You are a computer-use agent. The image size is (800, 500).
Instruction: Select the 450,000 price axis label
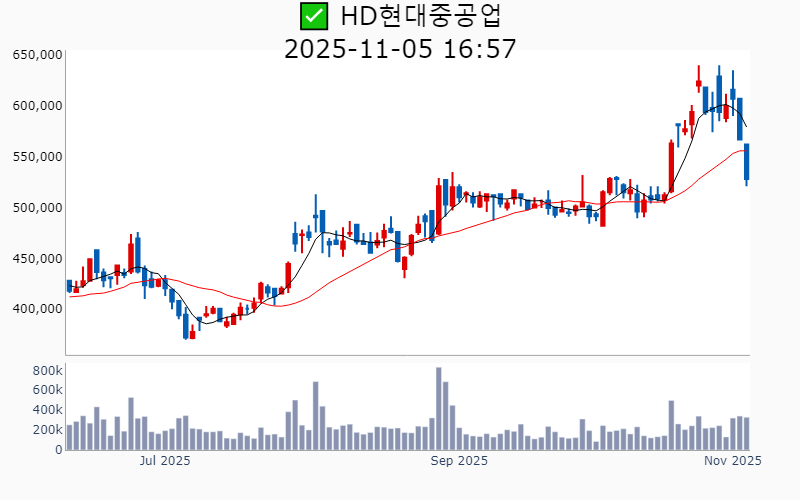(x=37, y=259)
